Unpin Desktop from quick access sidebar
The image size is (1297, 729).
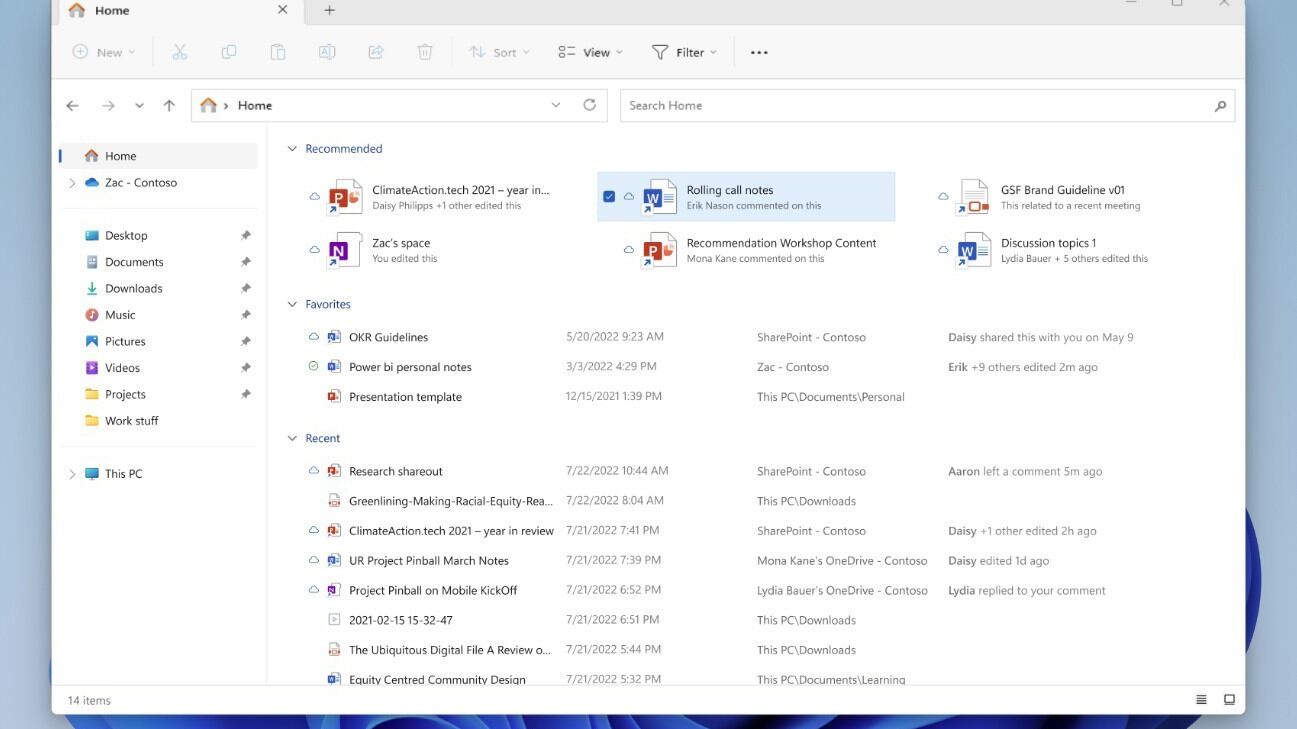click(x=245, y=236)
